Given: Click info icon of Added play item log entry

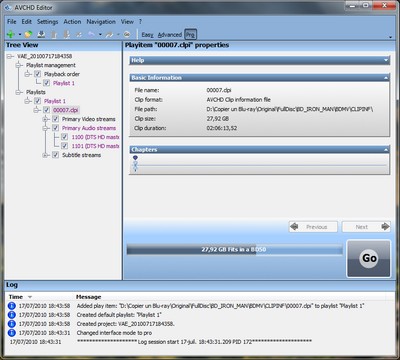Looking at the screenshot, I should (12, 306).
